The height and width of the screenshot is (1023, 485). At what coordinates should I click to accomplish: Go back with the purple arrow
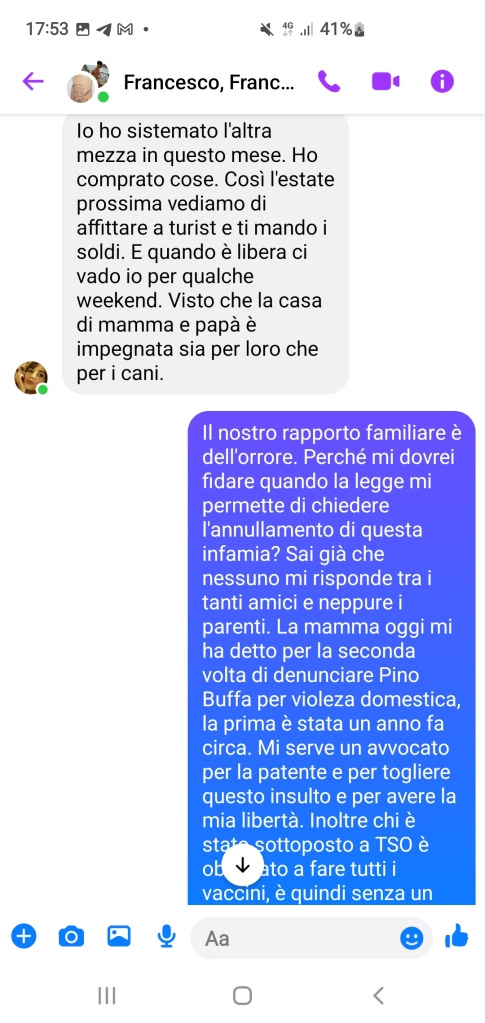pyautogui.click(x=33, y=82)
